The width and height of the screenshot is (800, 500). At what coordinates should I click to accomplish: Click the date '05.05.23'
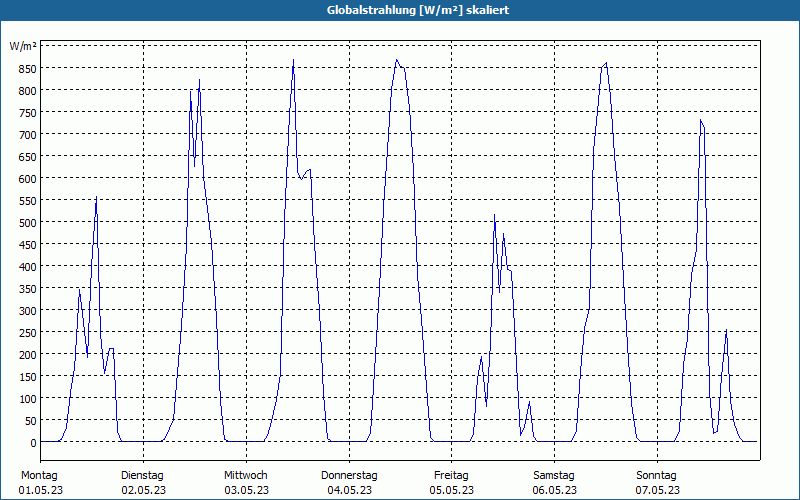[452, 490]
